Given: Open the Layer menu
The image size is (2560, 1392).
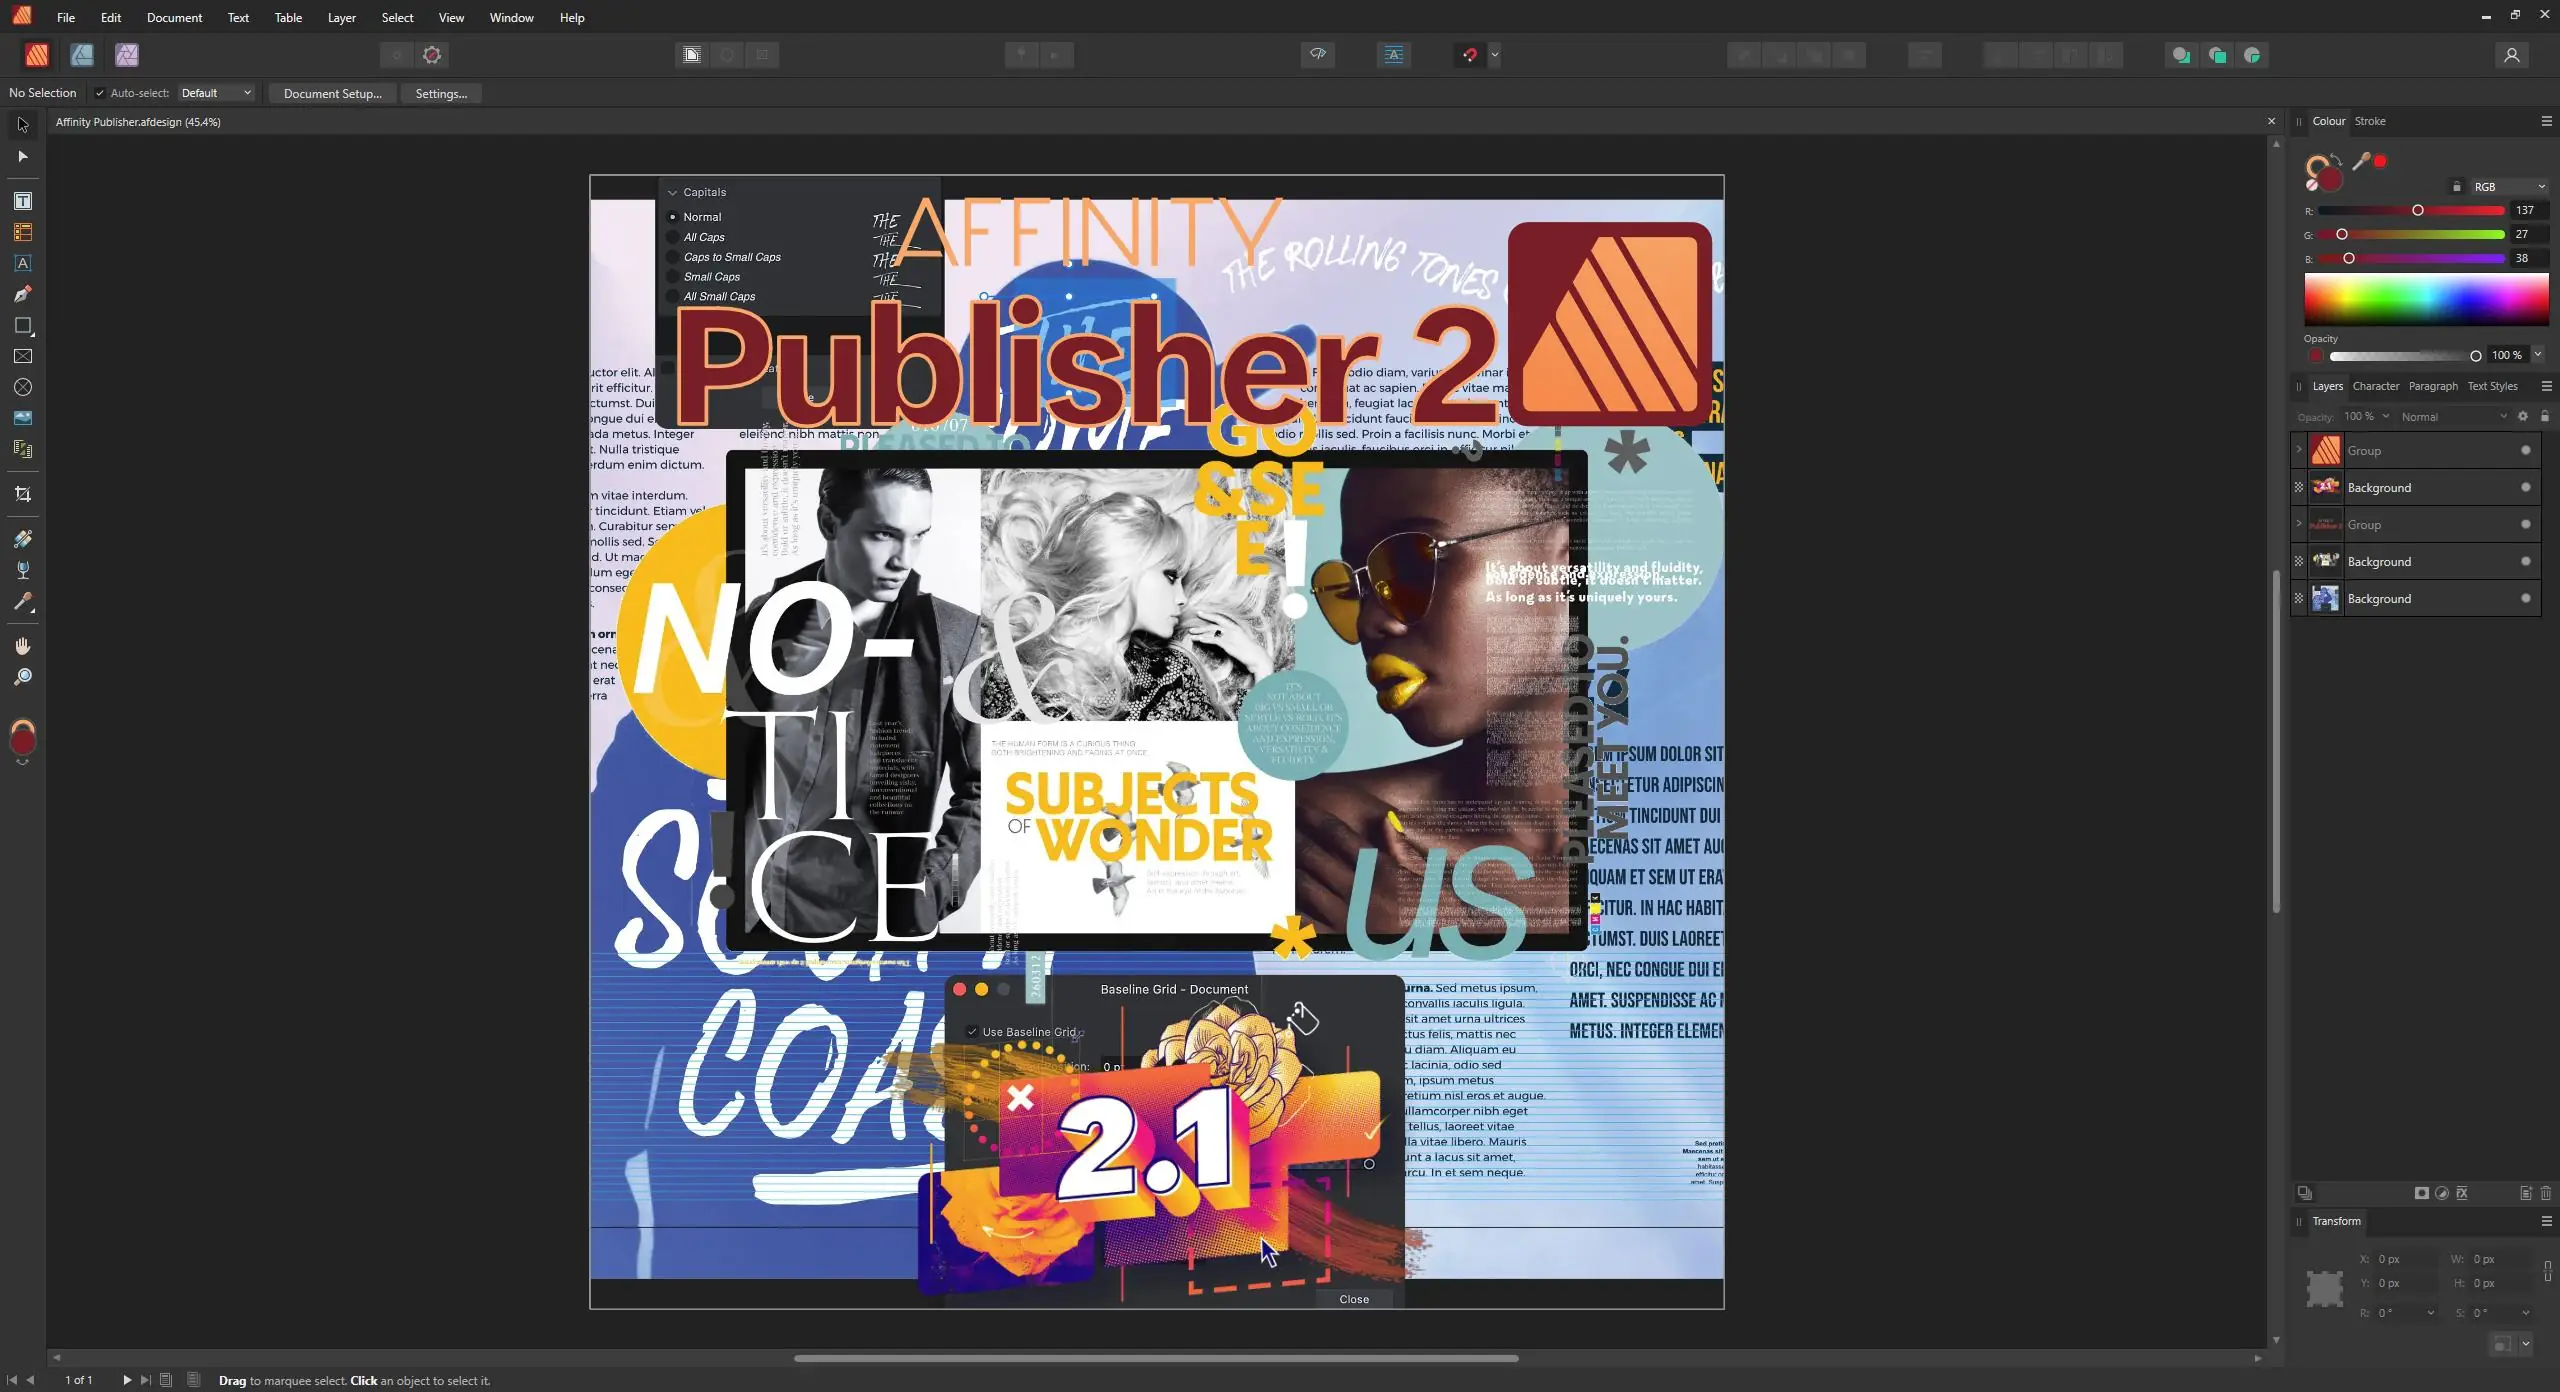Looking at the screenshot, I should click(x=341, y=17).
